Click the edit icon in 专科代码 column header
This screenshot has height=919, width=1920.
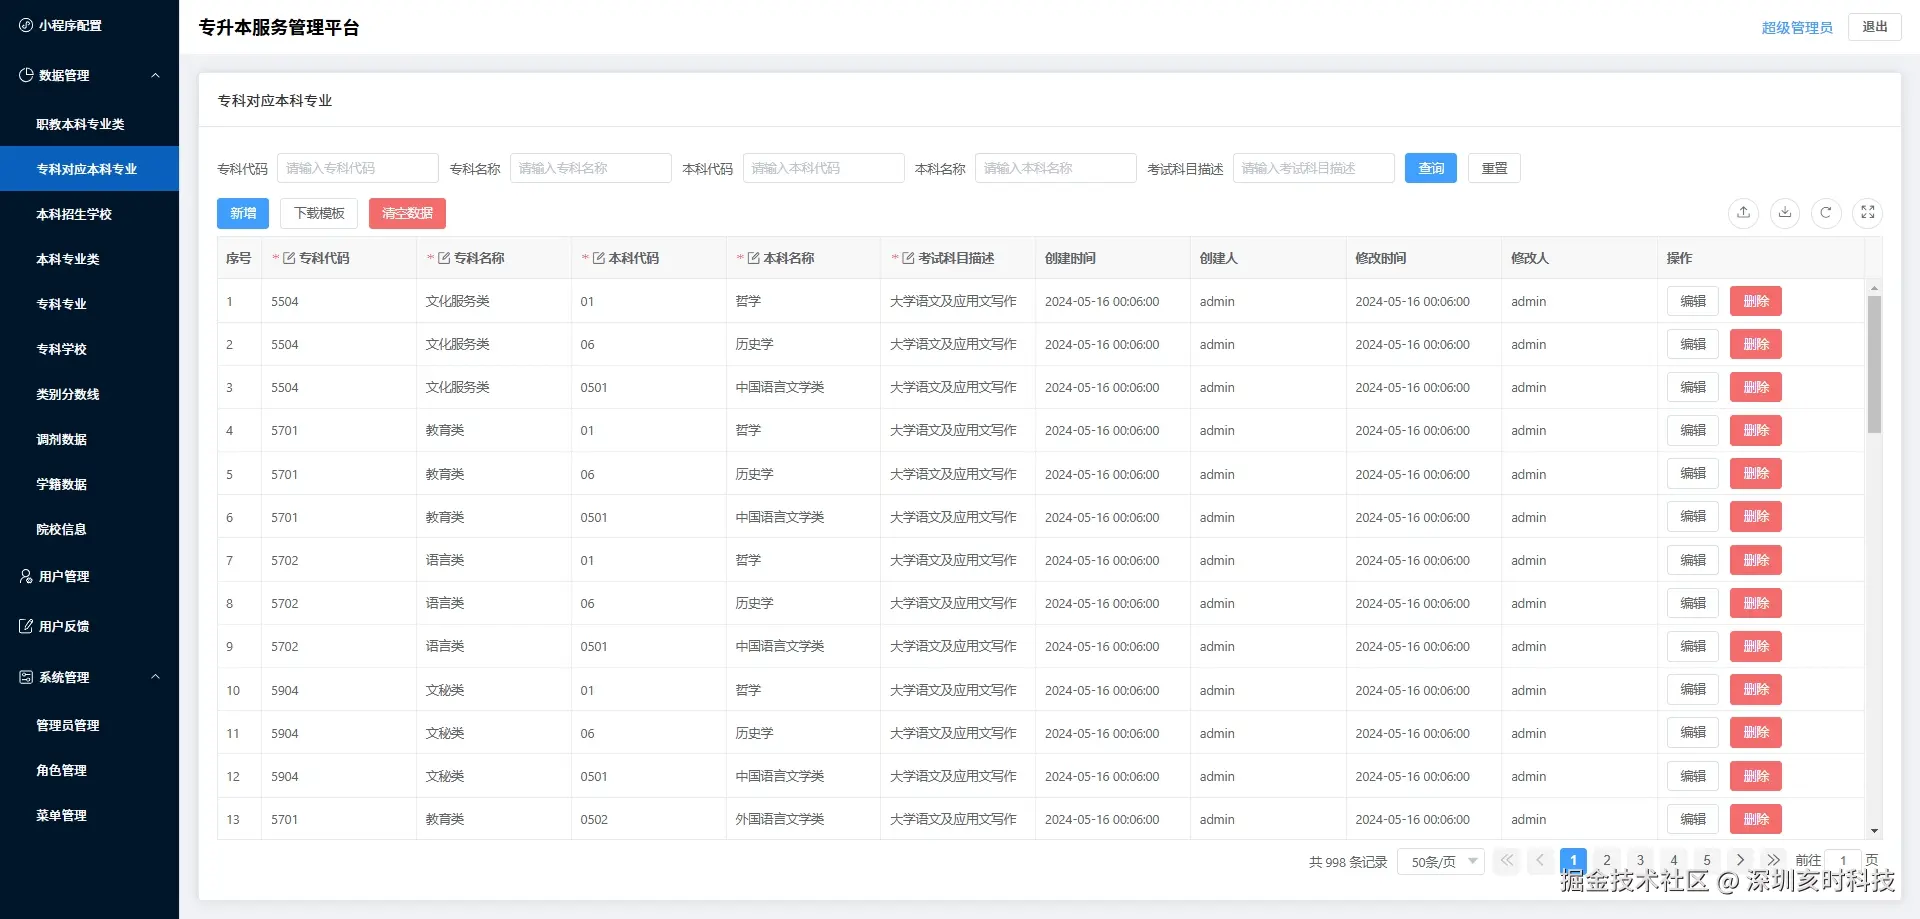(289, 258)
